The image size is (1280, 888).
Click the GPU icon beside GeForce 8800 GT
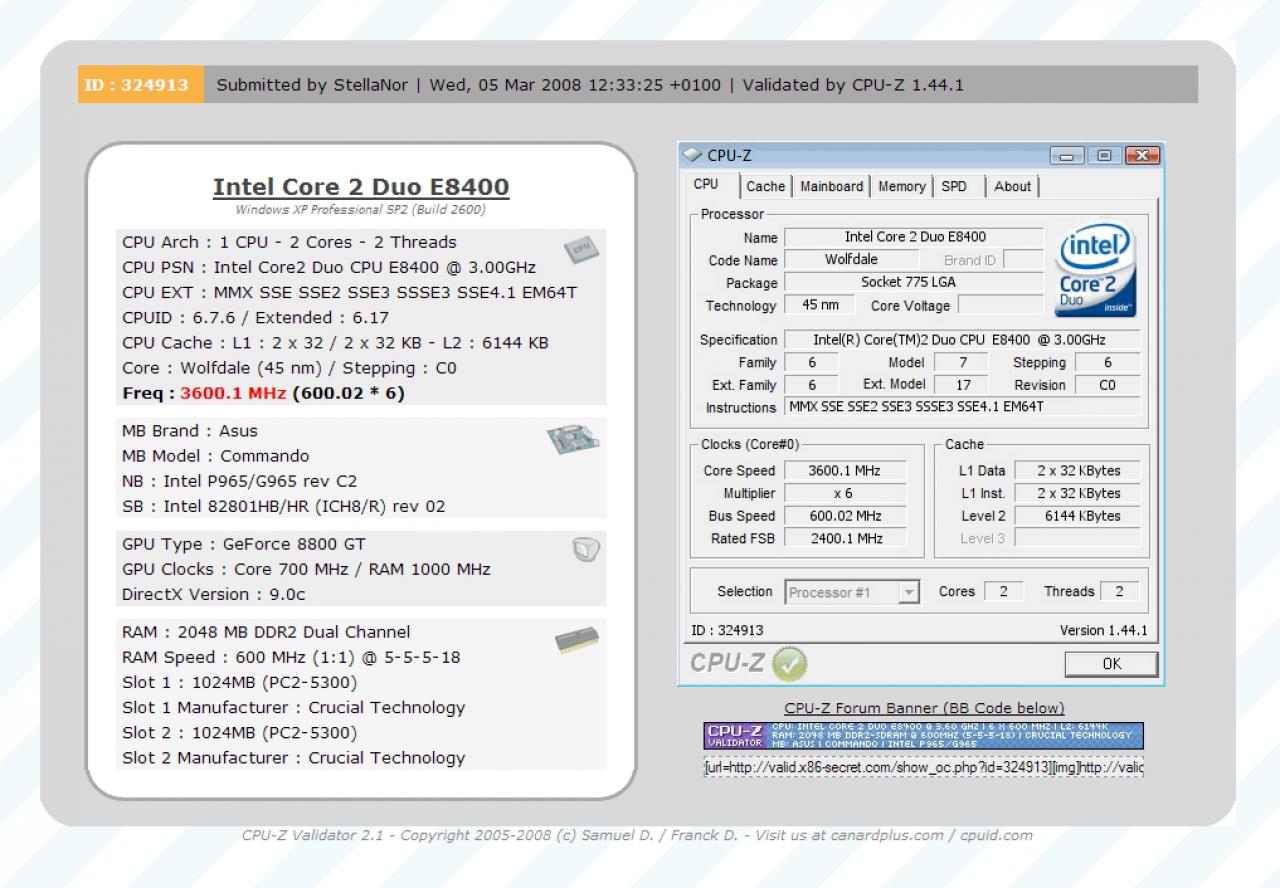point(586,549)
